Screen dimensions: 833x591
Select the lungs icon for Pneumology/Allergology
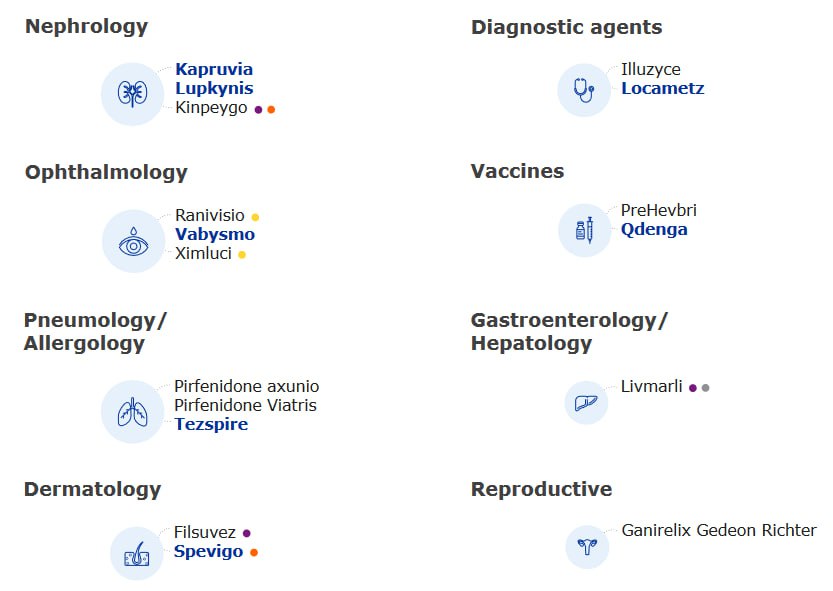coord(132,412)
